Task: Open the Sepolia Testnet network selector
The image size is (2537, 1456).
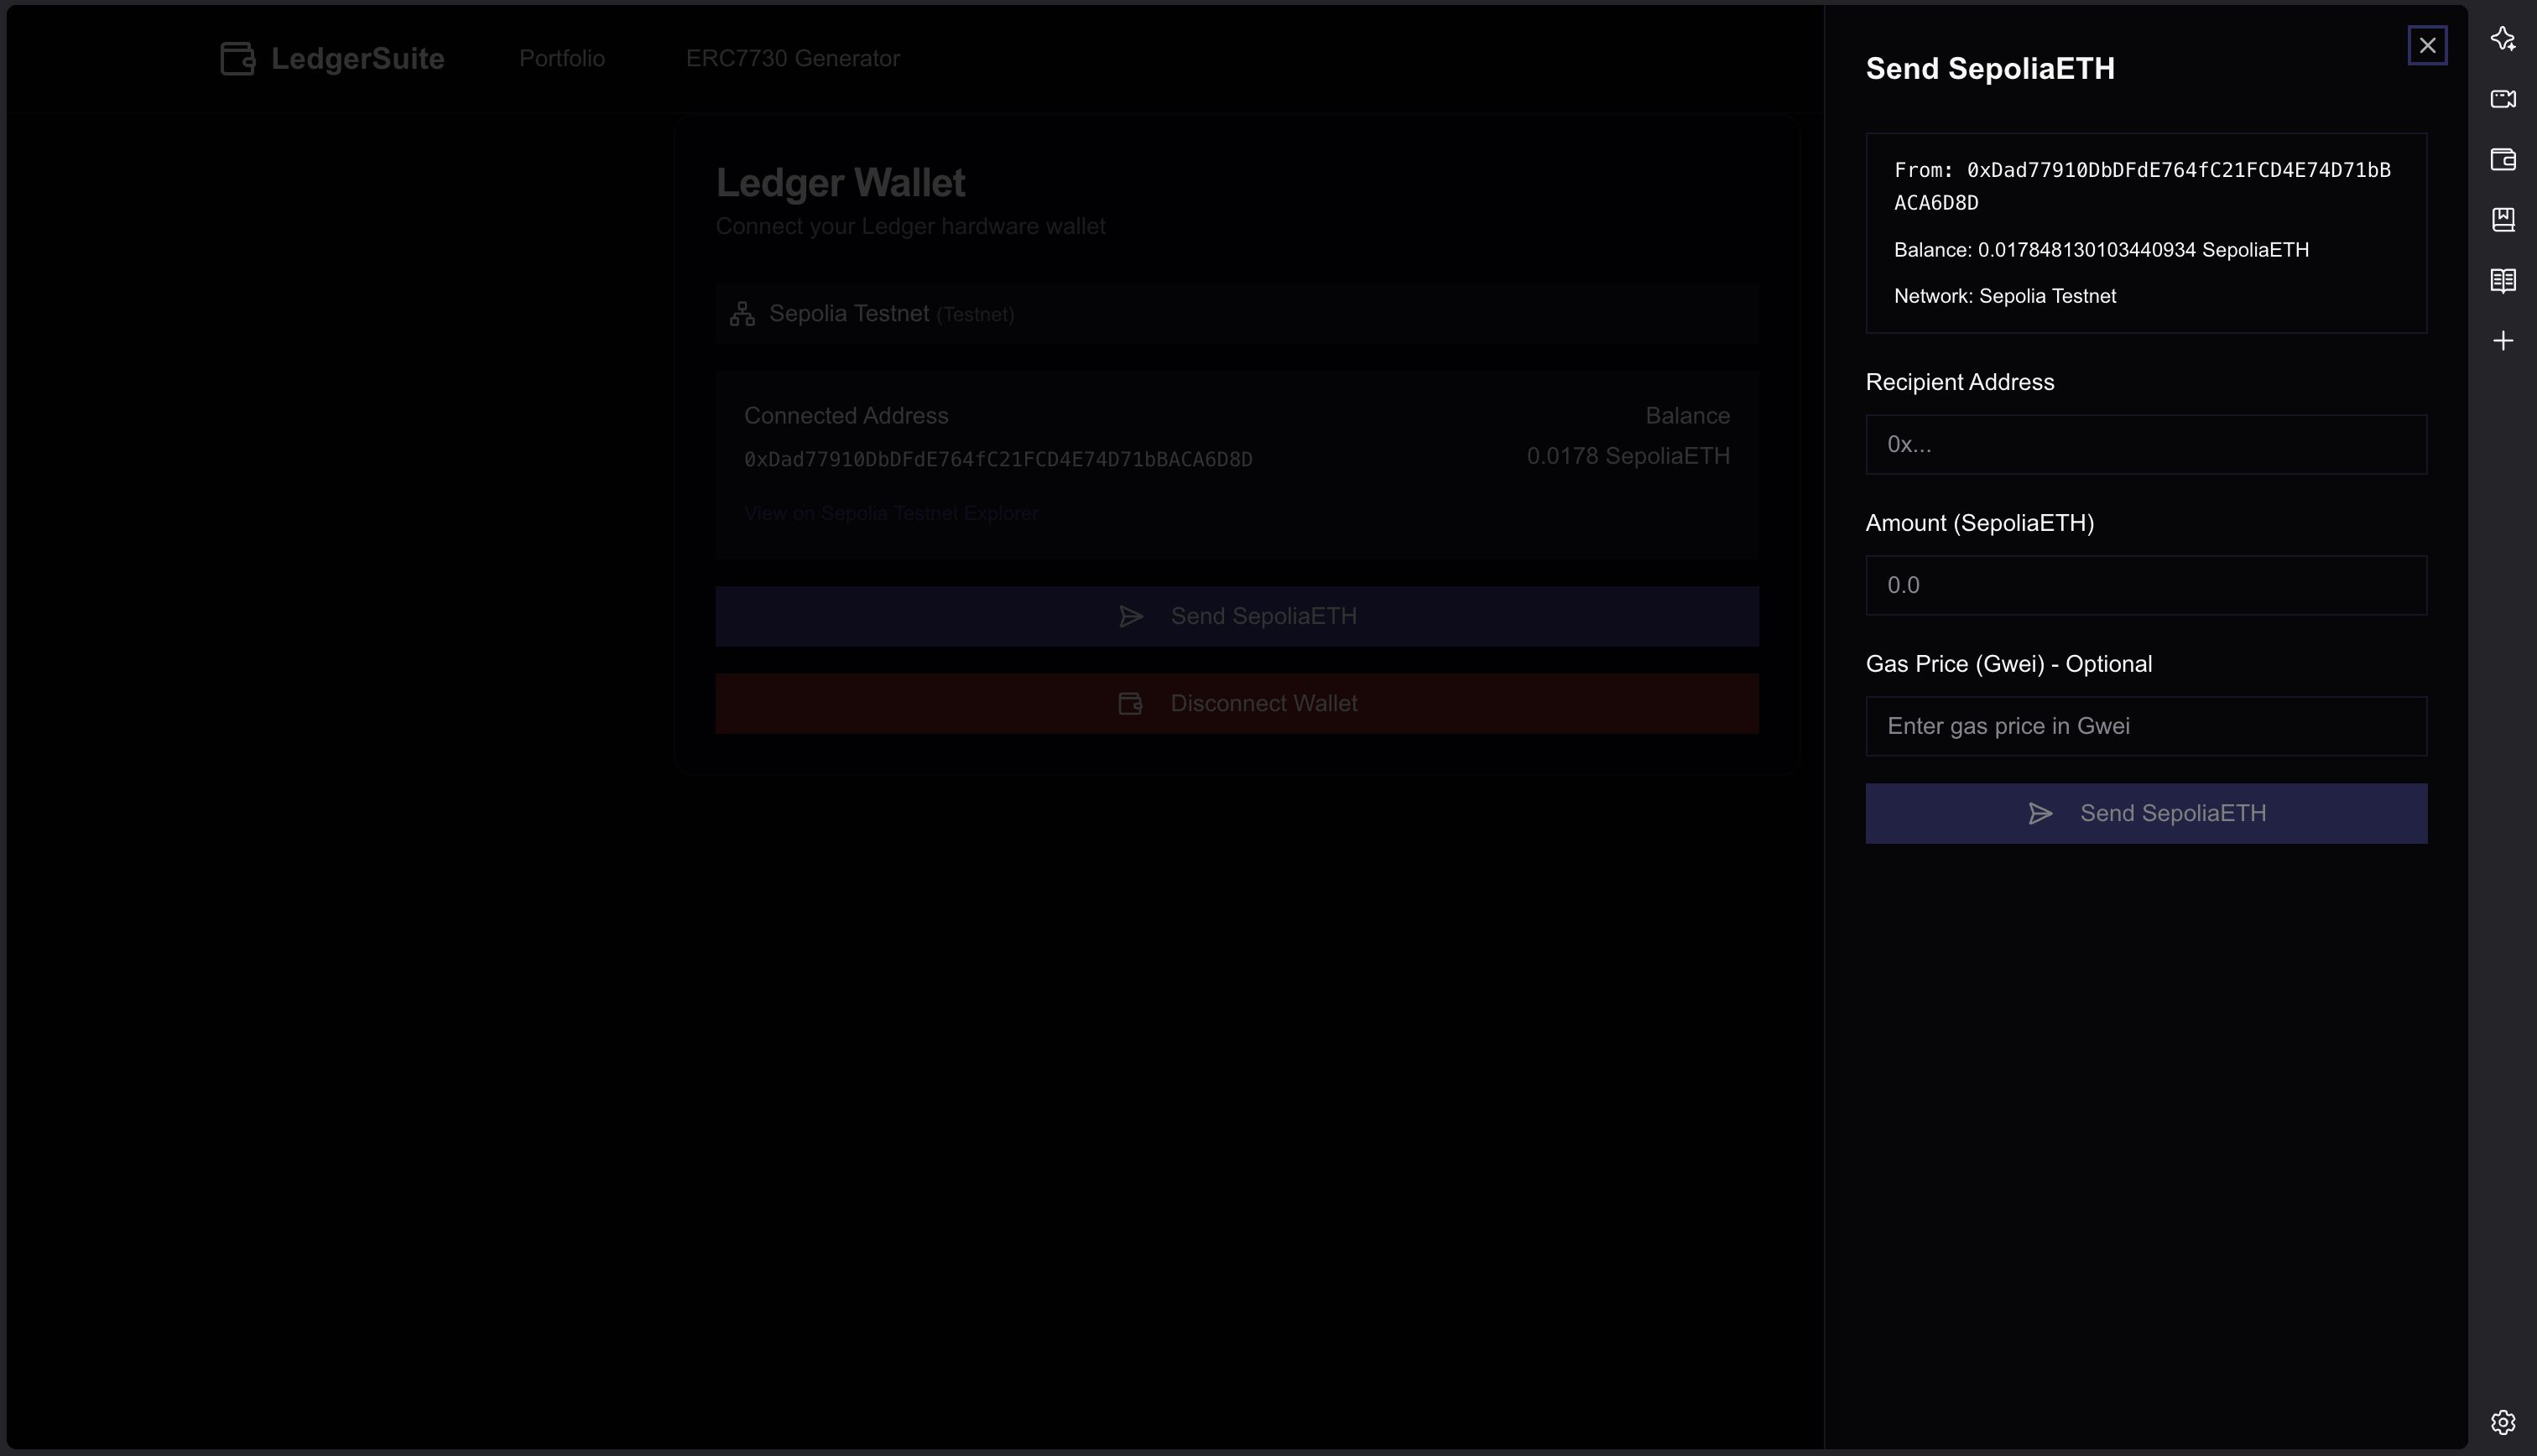Action: click(x=1237, y=314)
